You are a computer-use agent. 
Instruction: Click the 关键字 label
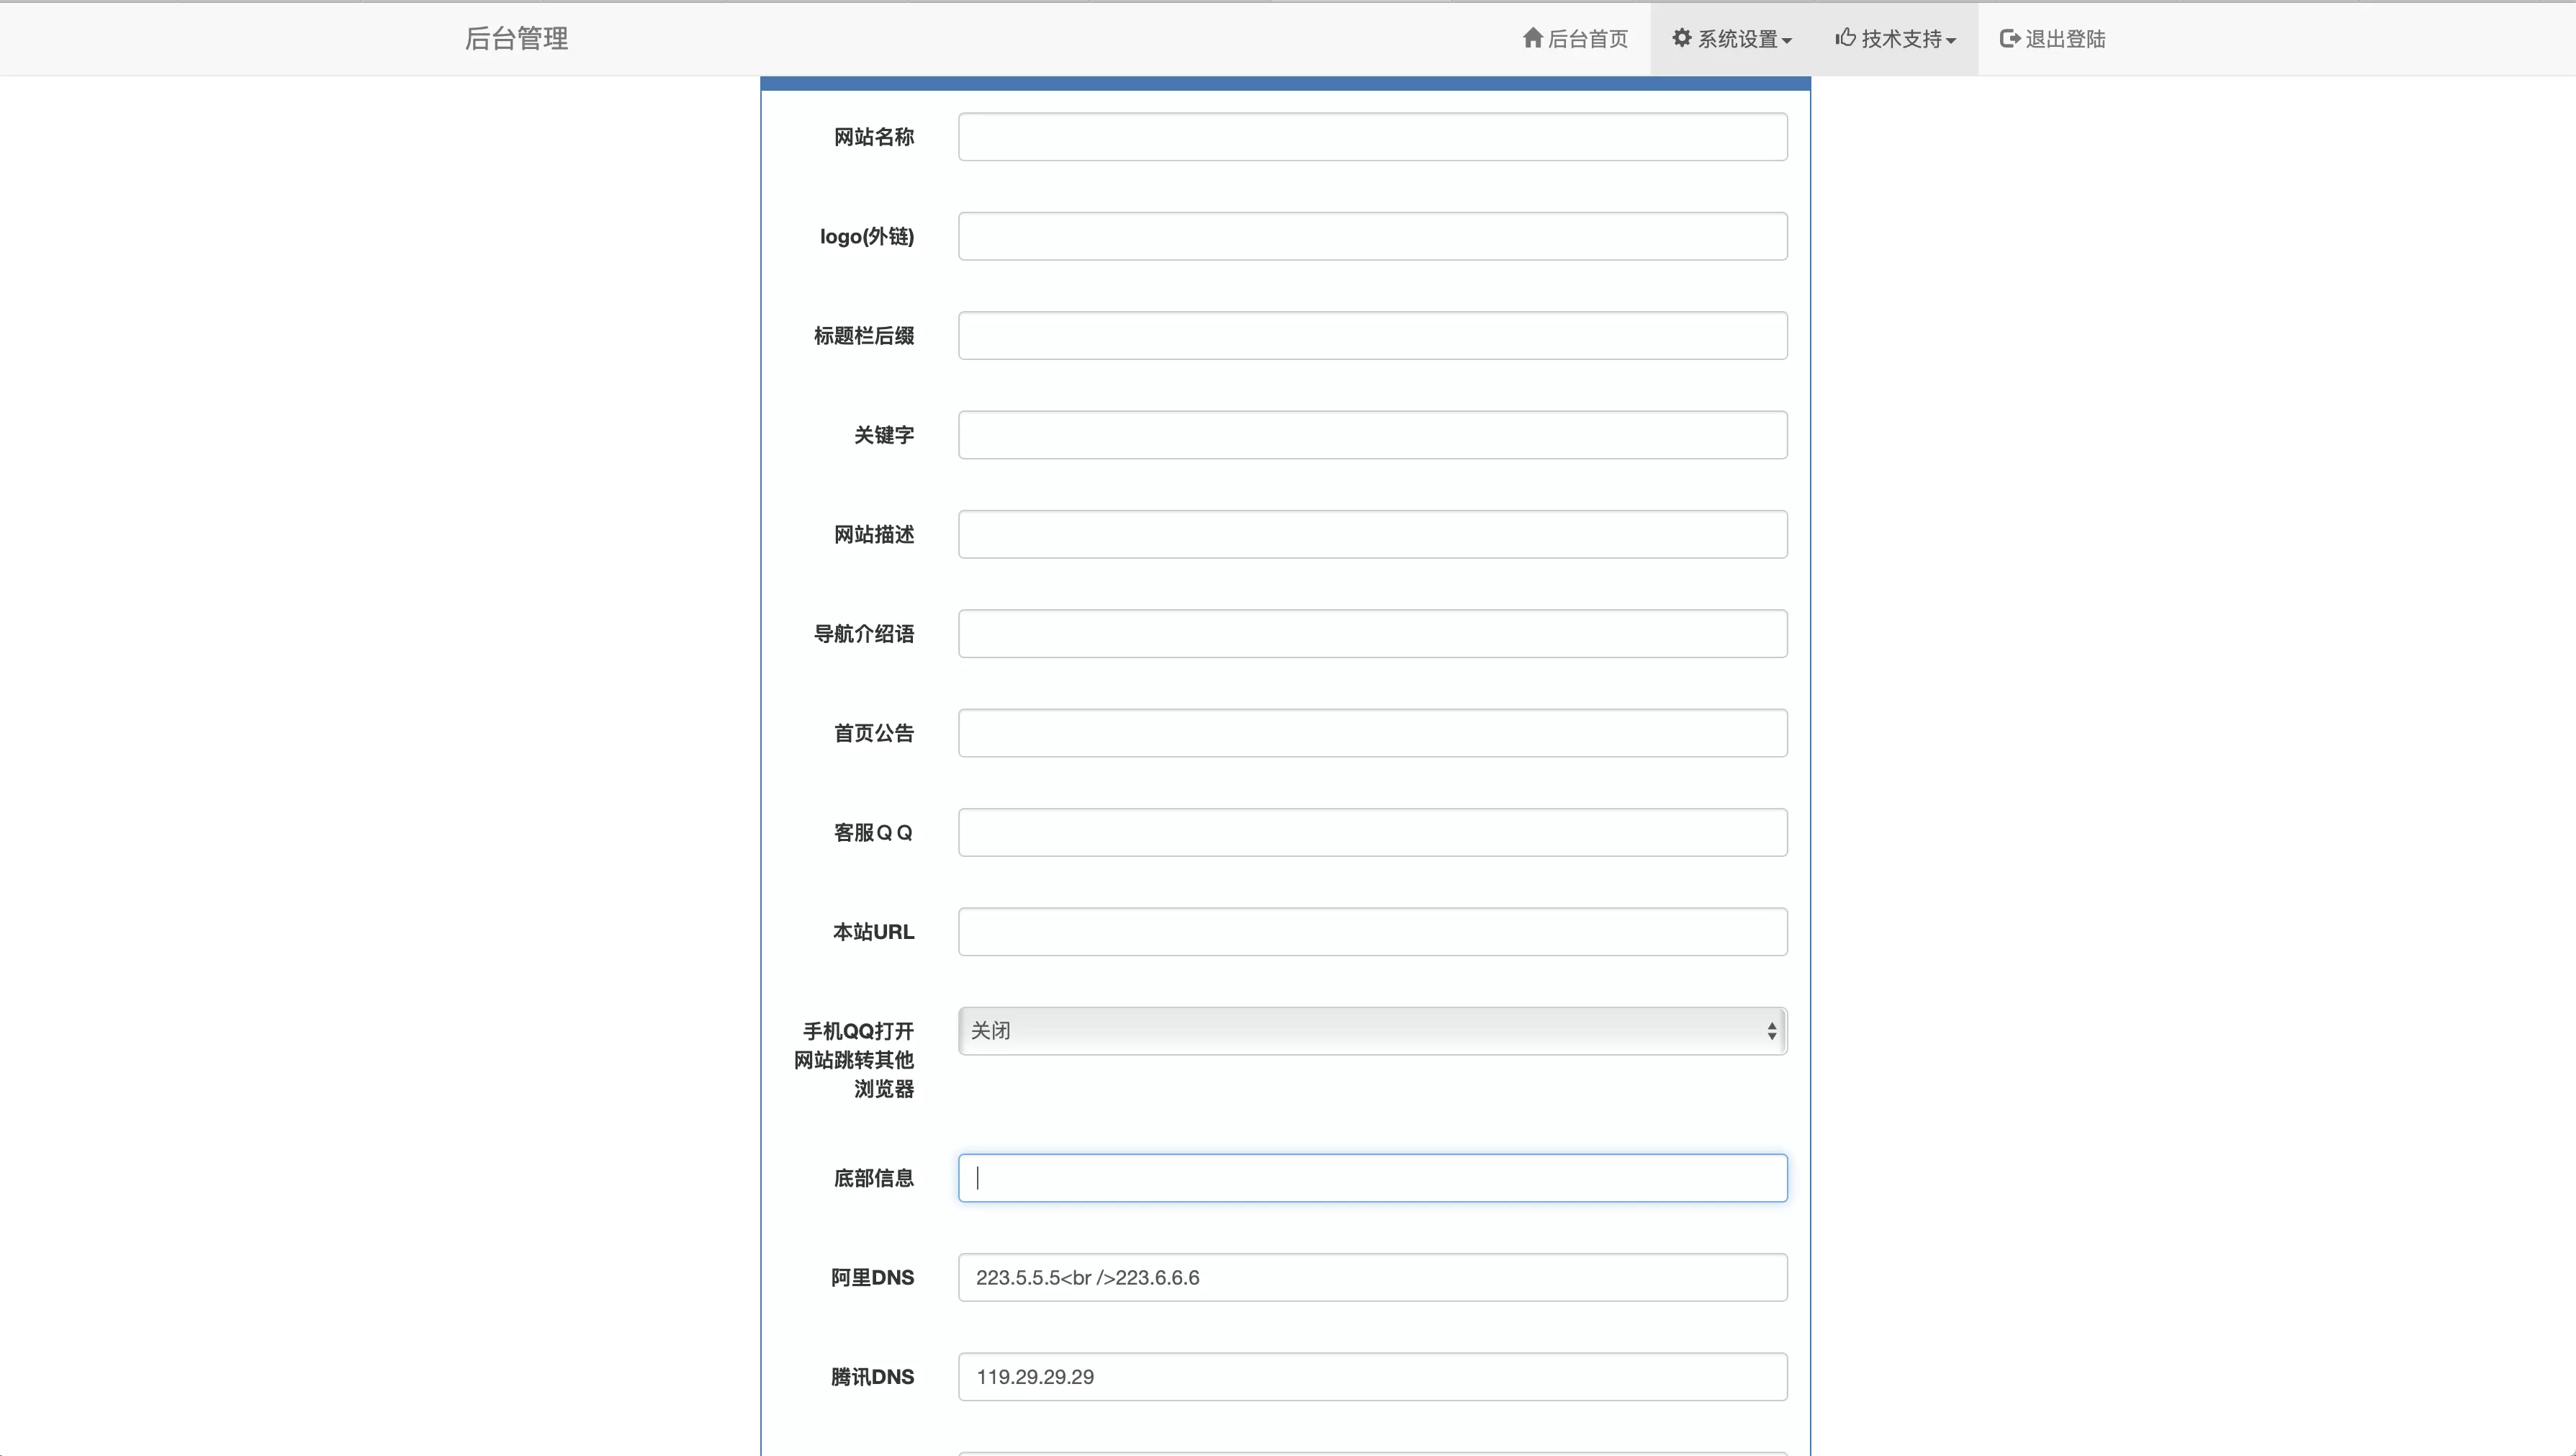tap(884, 435)
